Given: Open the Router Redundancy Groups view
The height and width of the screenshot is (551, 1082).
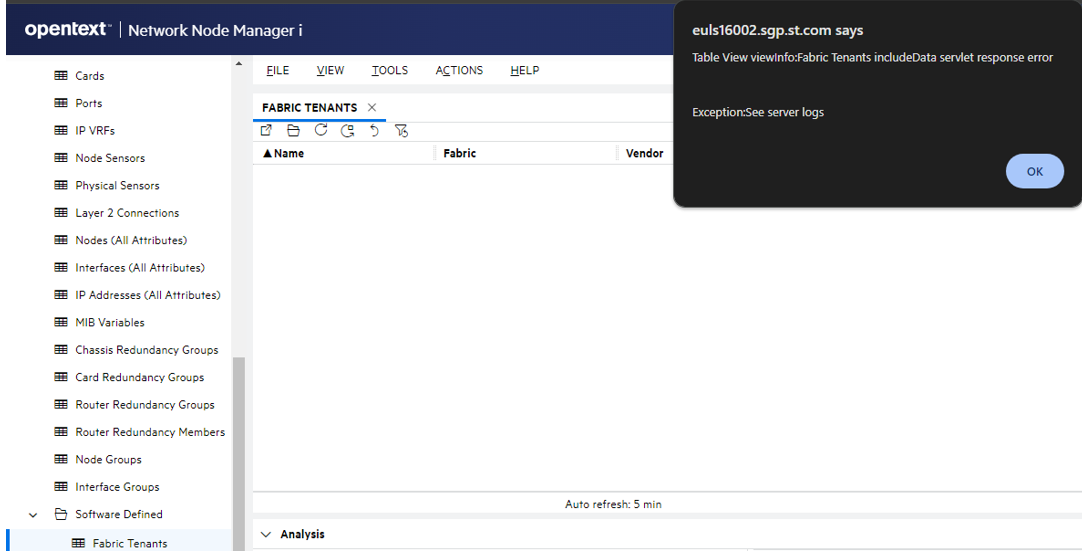Looking at the screenshot, I should pos(145,405).
